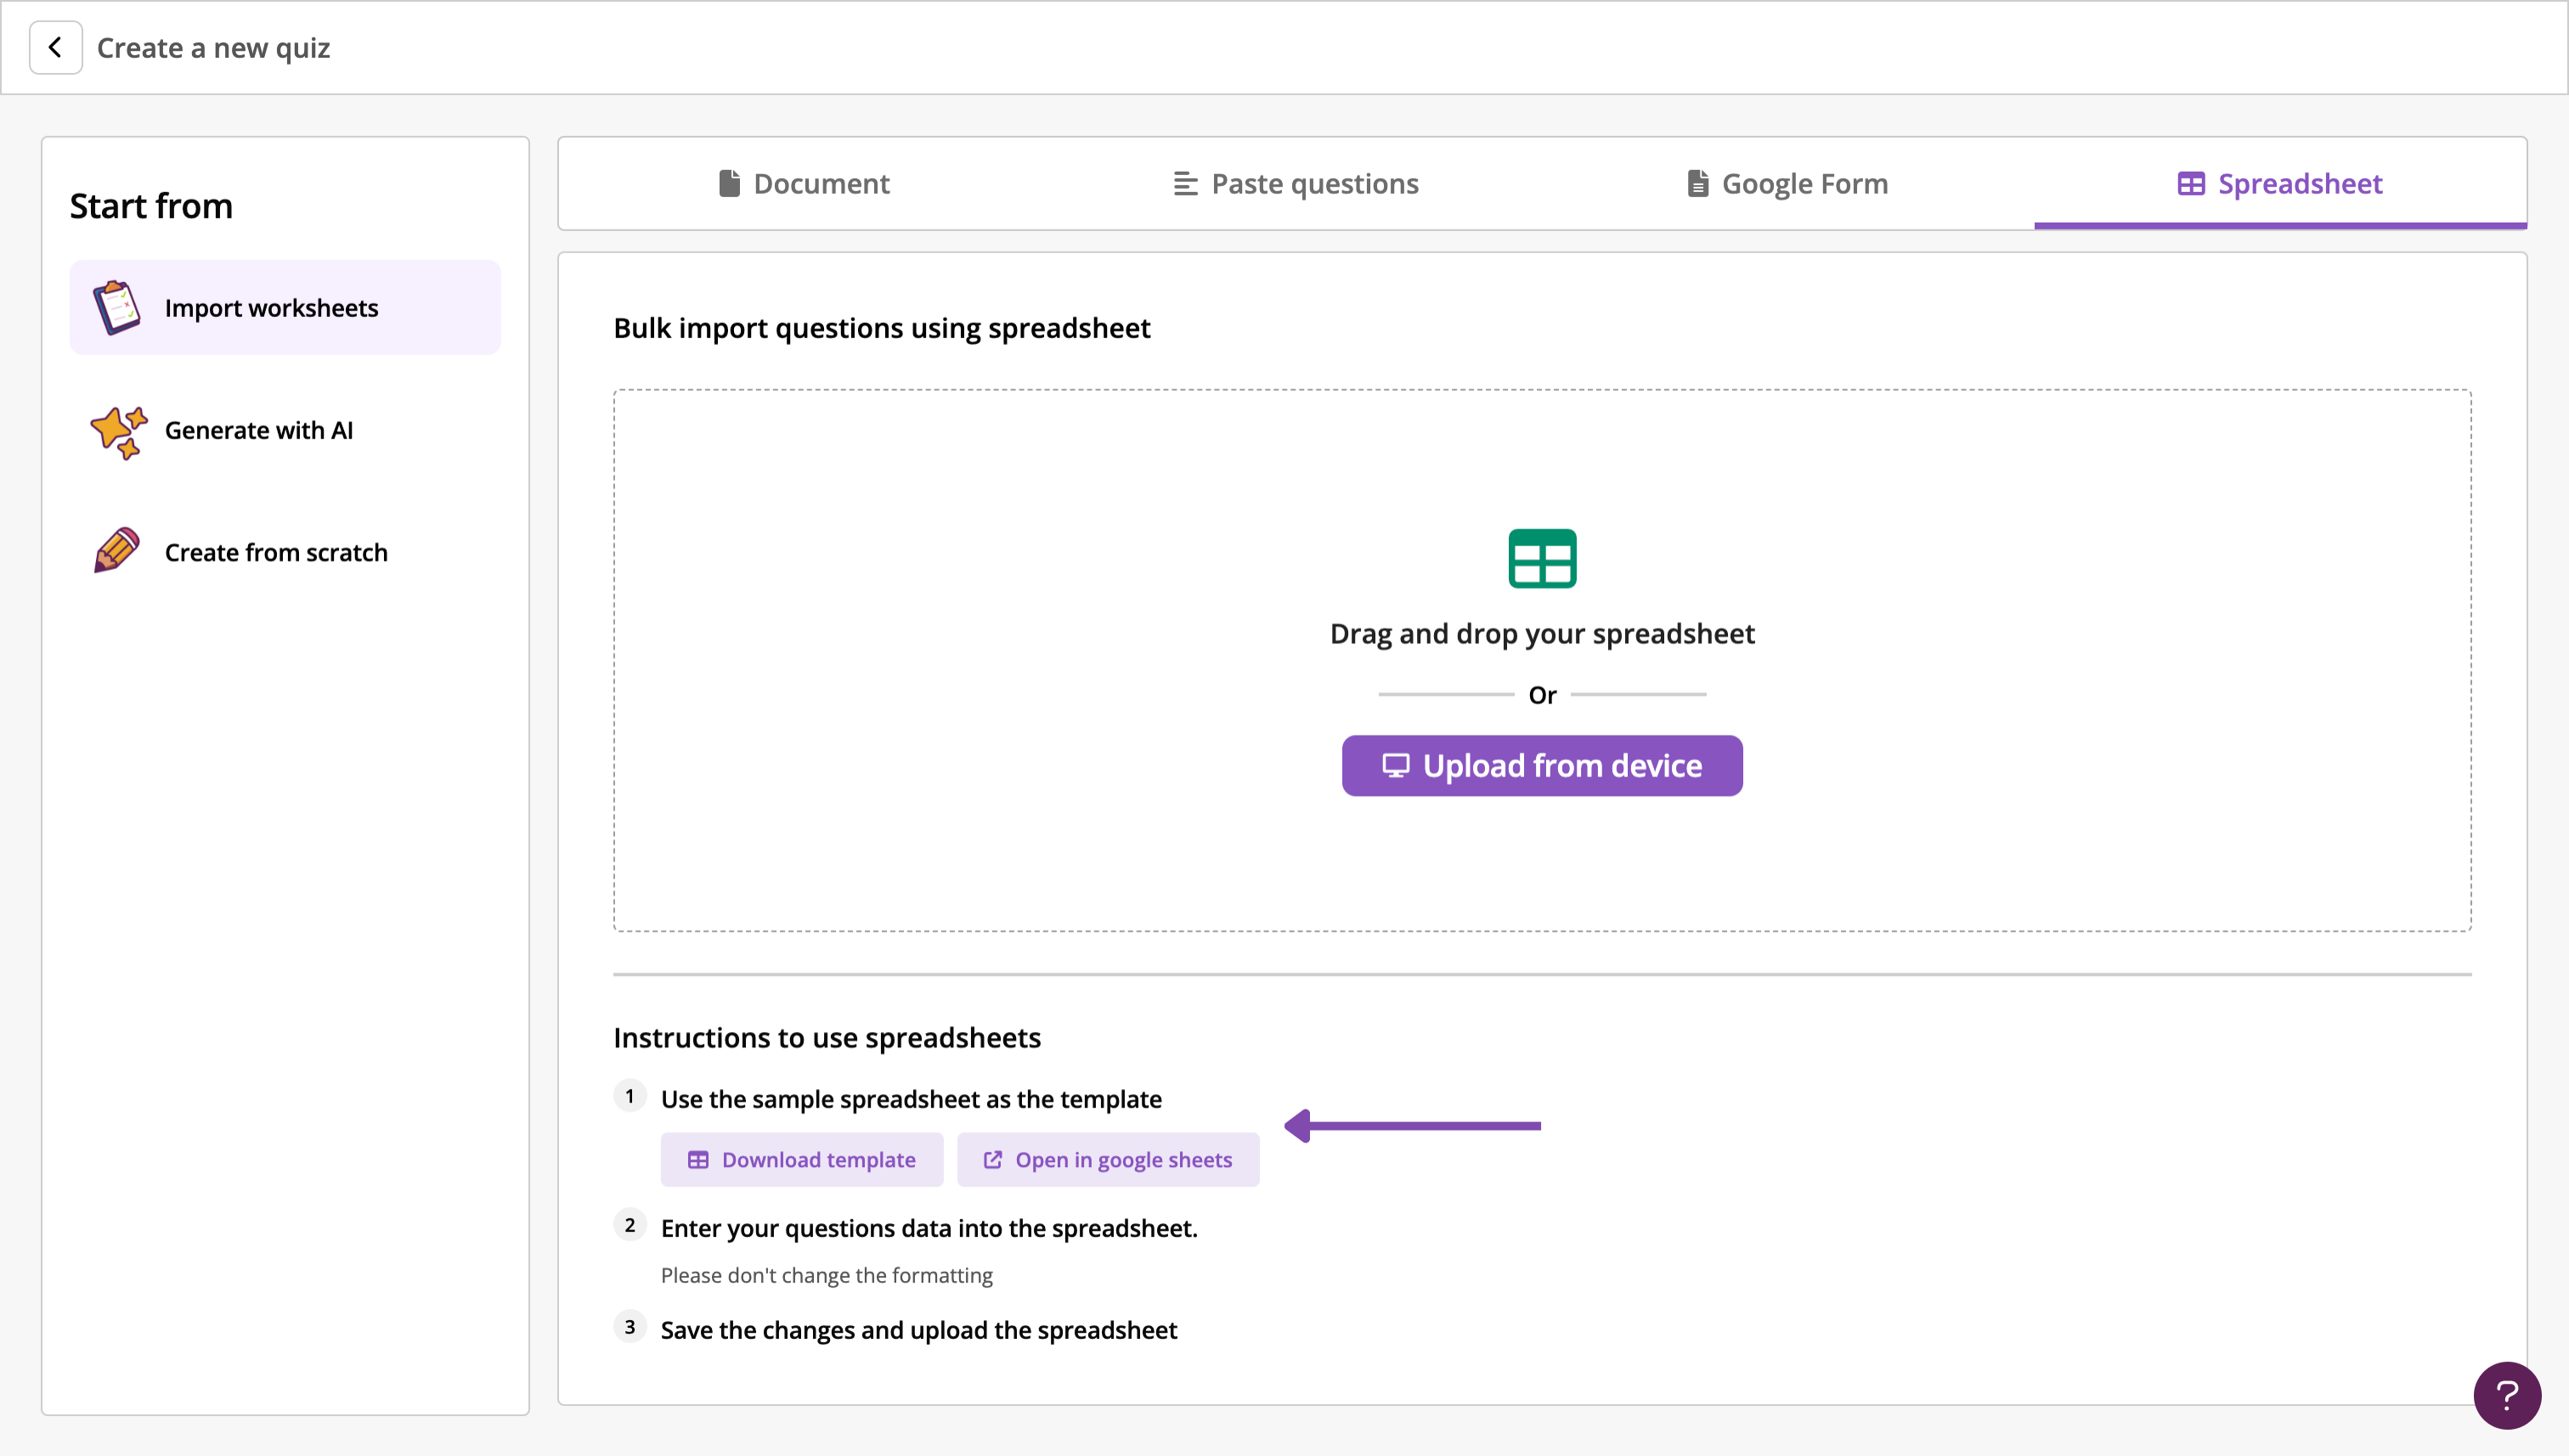Click the help question mark icon
This screenshot has width=2569, height=1456.
(x=2507, y=1394)
